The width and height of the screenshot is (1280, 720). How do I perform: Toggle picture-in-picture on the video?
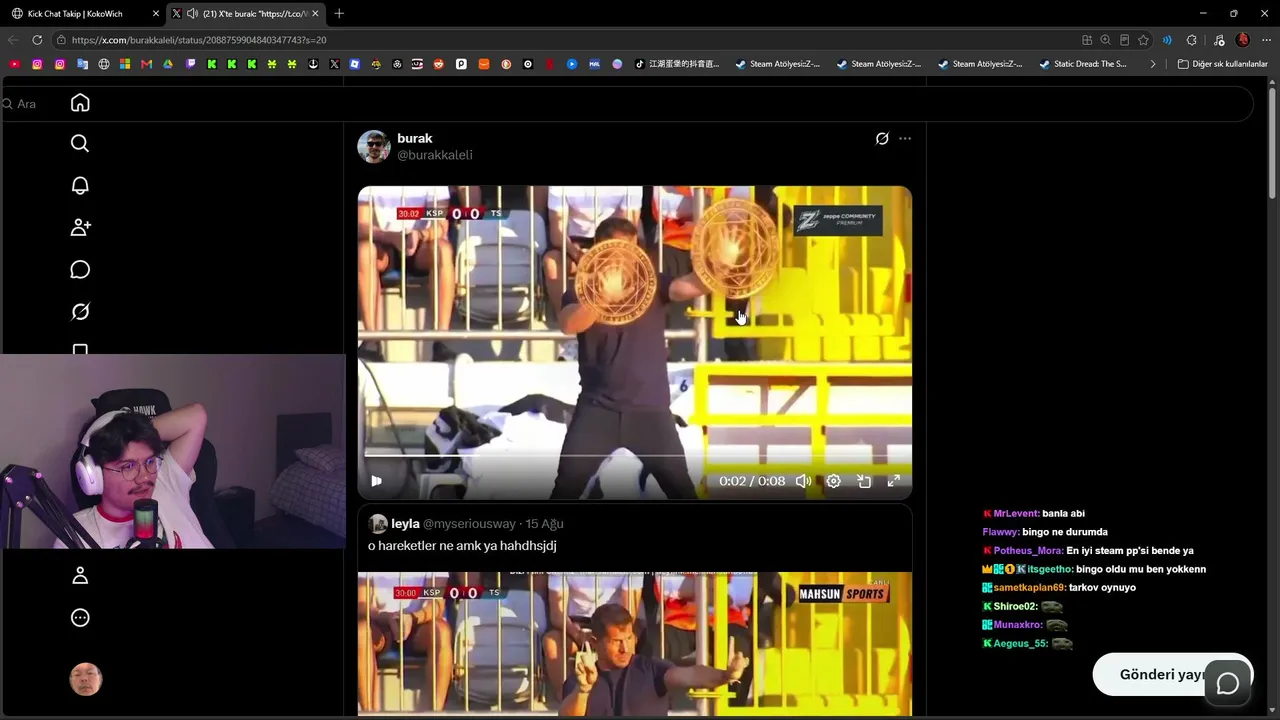[864, 481]
